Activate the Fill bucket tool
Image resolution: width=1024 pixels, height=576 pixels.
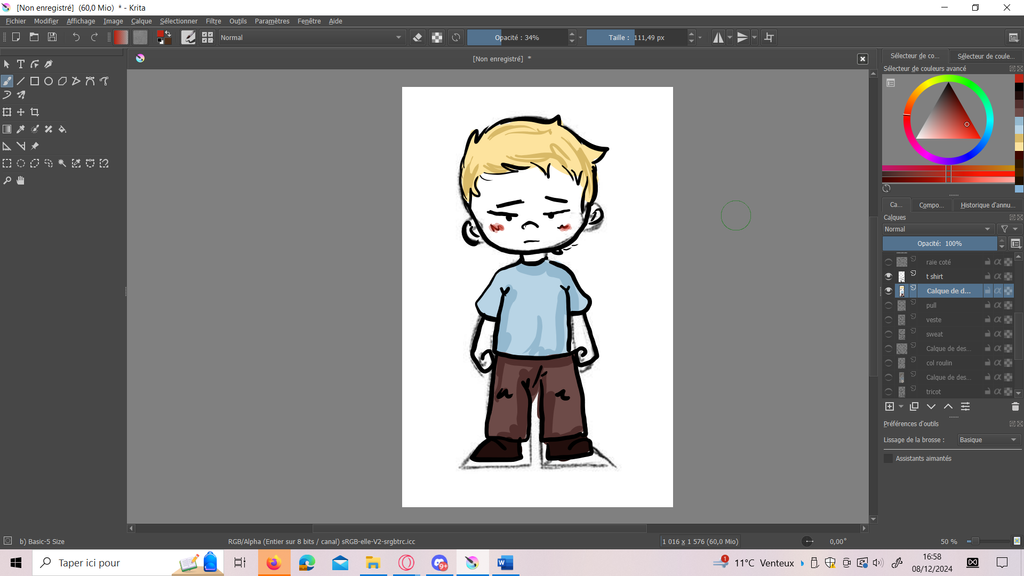tap(62, 129)
